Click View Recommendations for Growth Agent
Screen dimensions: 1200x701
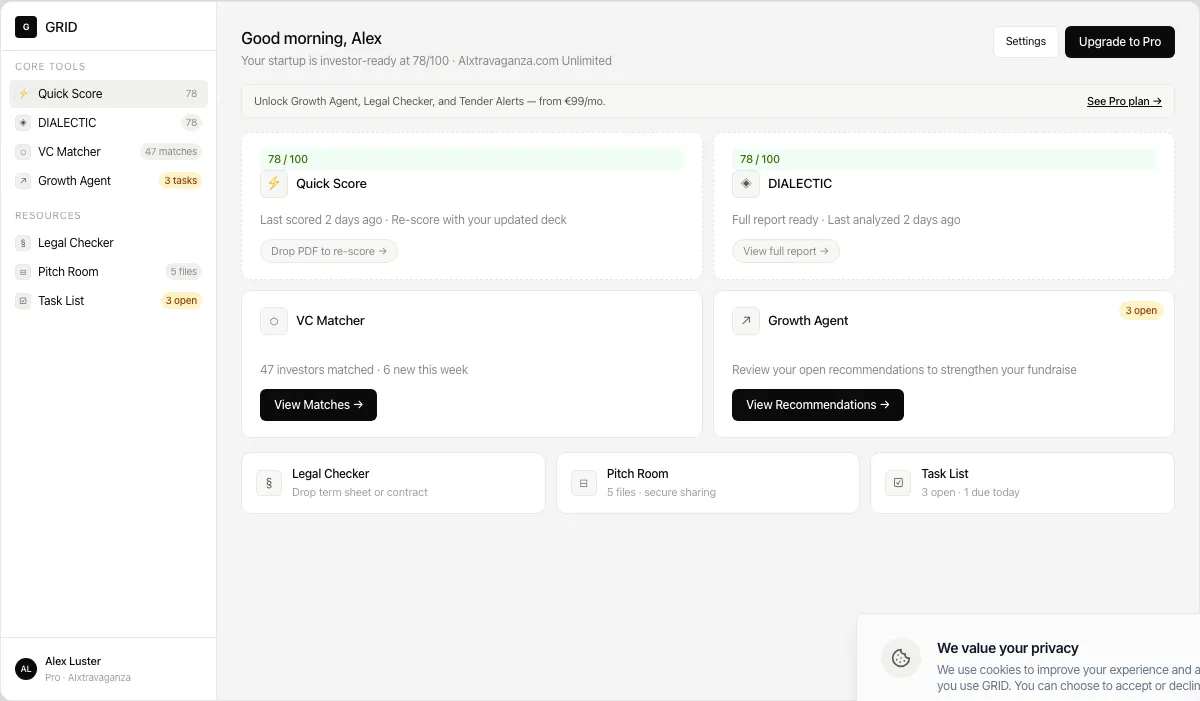pos(817,404)
